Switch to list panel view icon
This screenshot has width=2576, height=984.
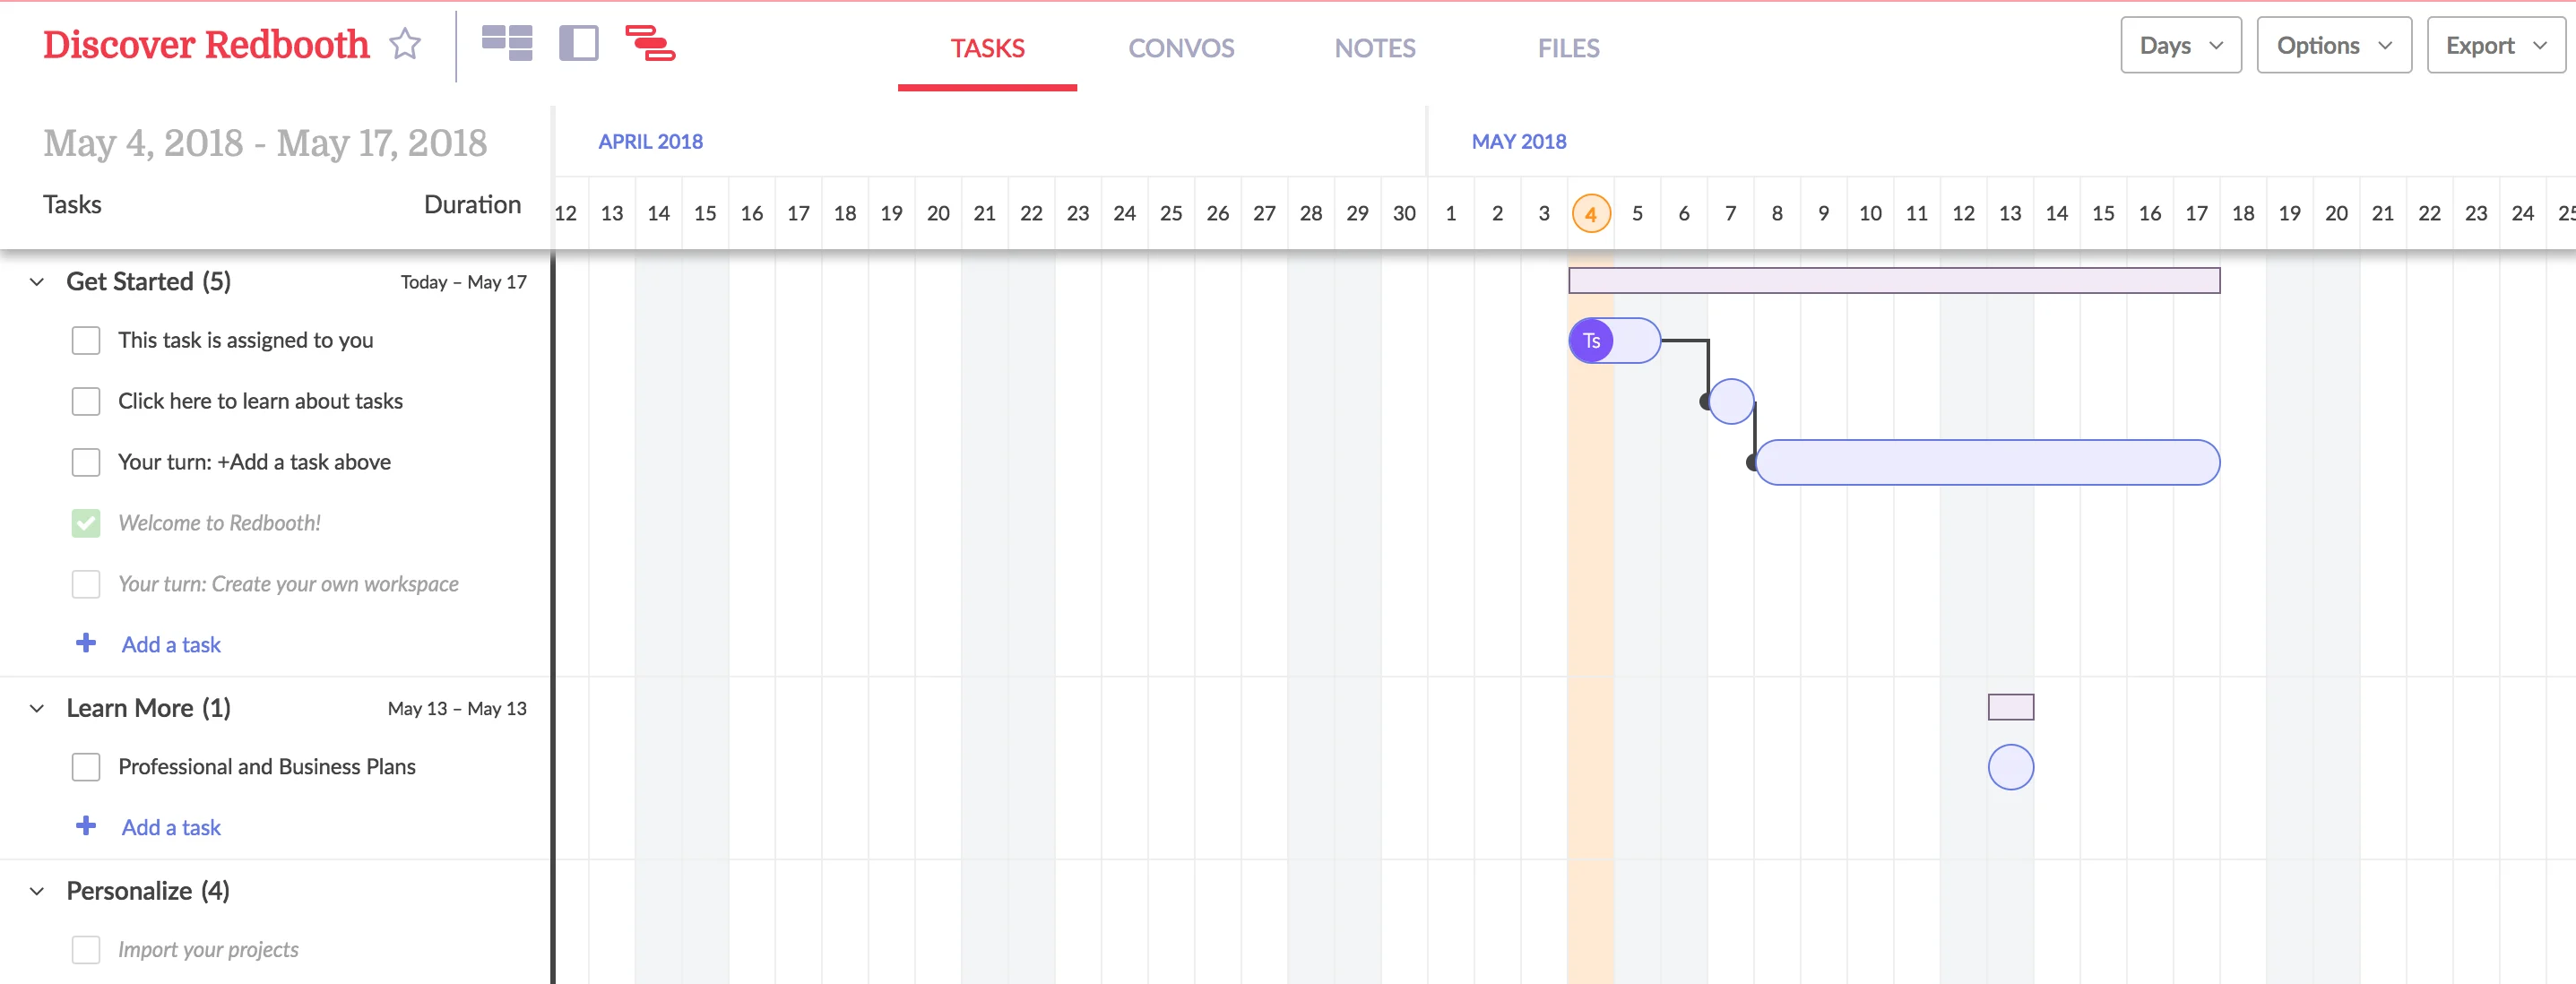pyautogui.click(x=579, y=44)
